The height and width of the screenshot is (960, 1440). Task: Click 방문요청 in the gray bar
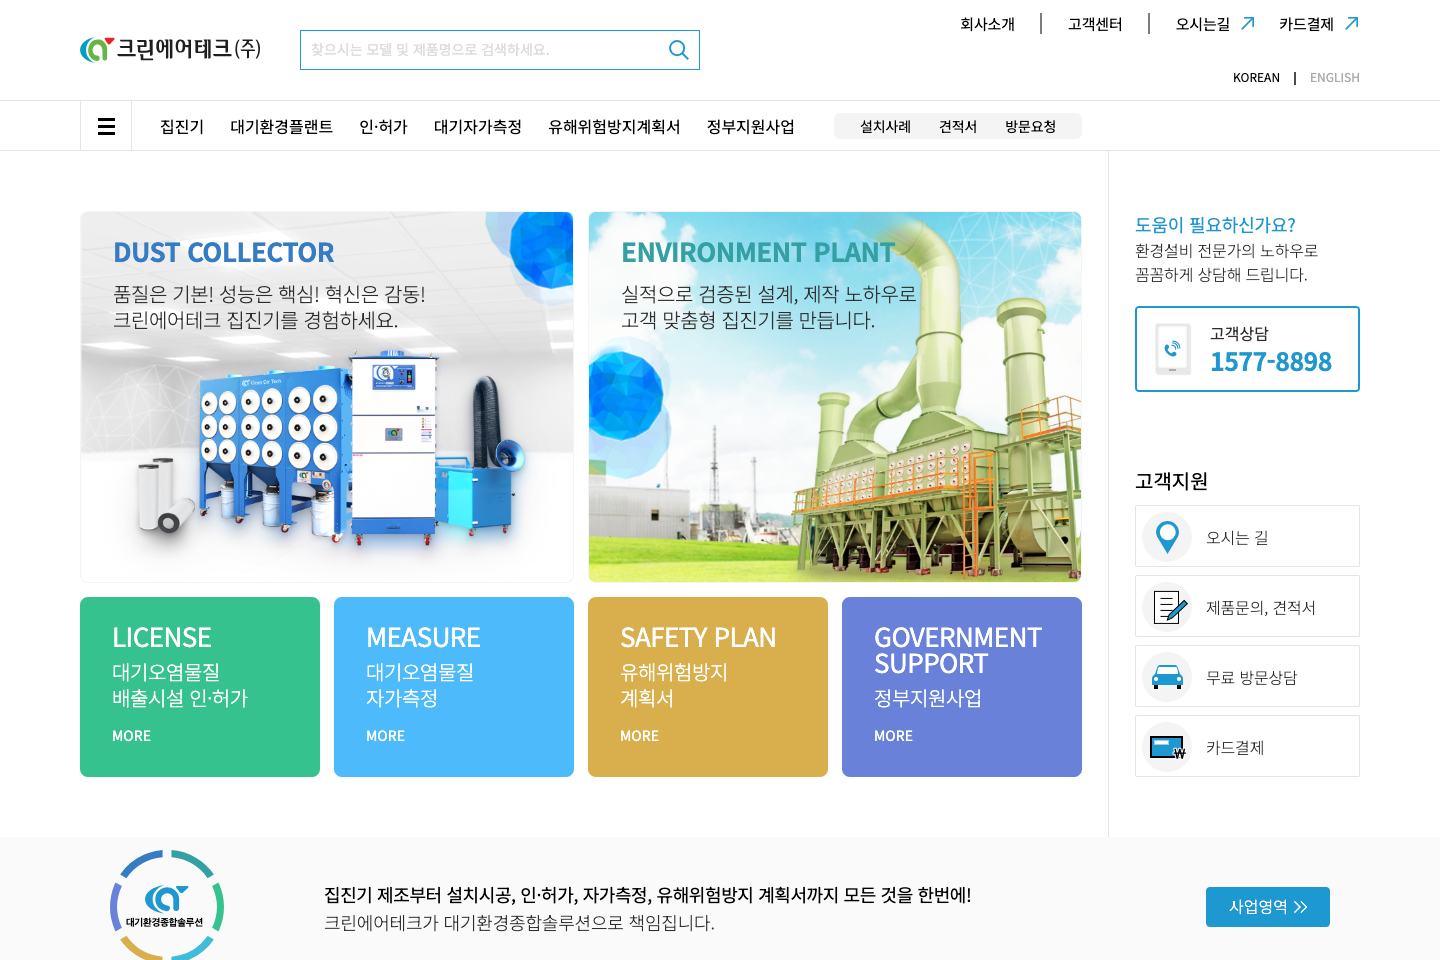click(1030, 127)
